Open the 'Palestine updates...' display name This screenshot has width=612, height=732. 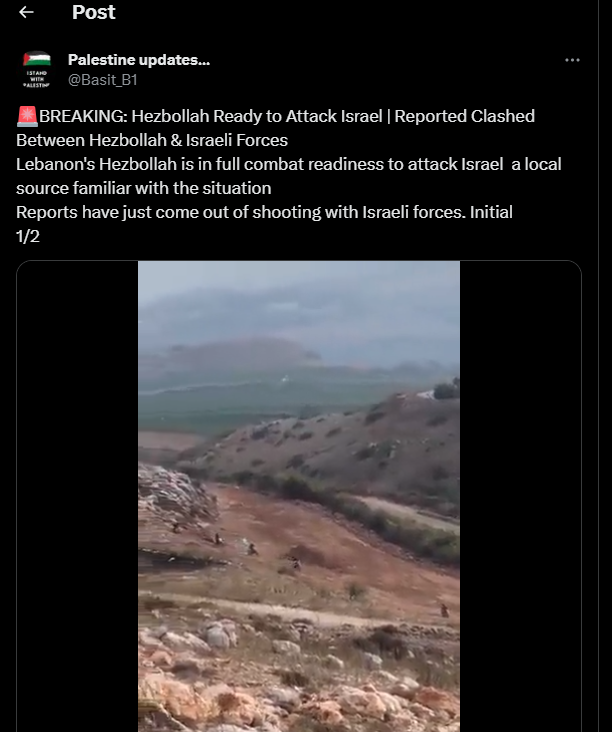coord(139,60)
